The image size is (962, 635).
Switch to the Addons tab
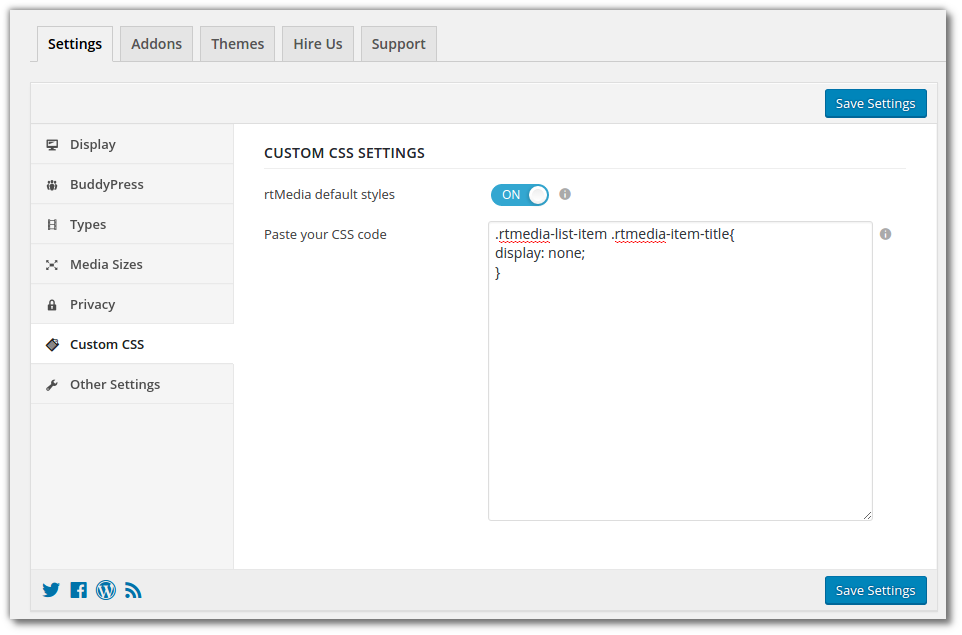point(156,43)
